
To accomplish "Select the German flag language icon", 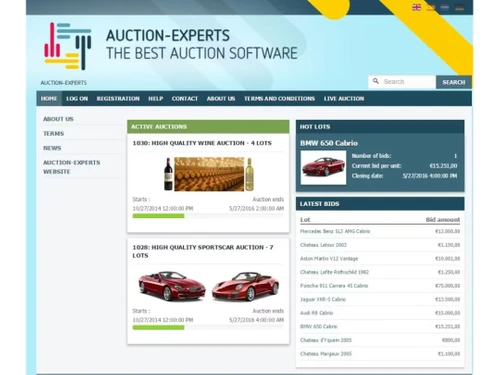I will tap(459, 7).
